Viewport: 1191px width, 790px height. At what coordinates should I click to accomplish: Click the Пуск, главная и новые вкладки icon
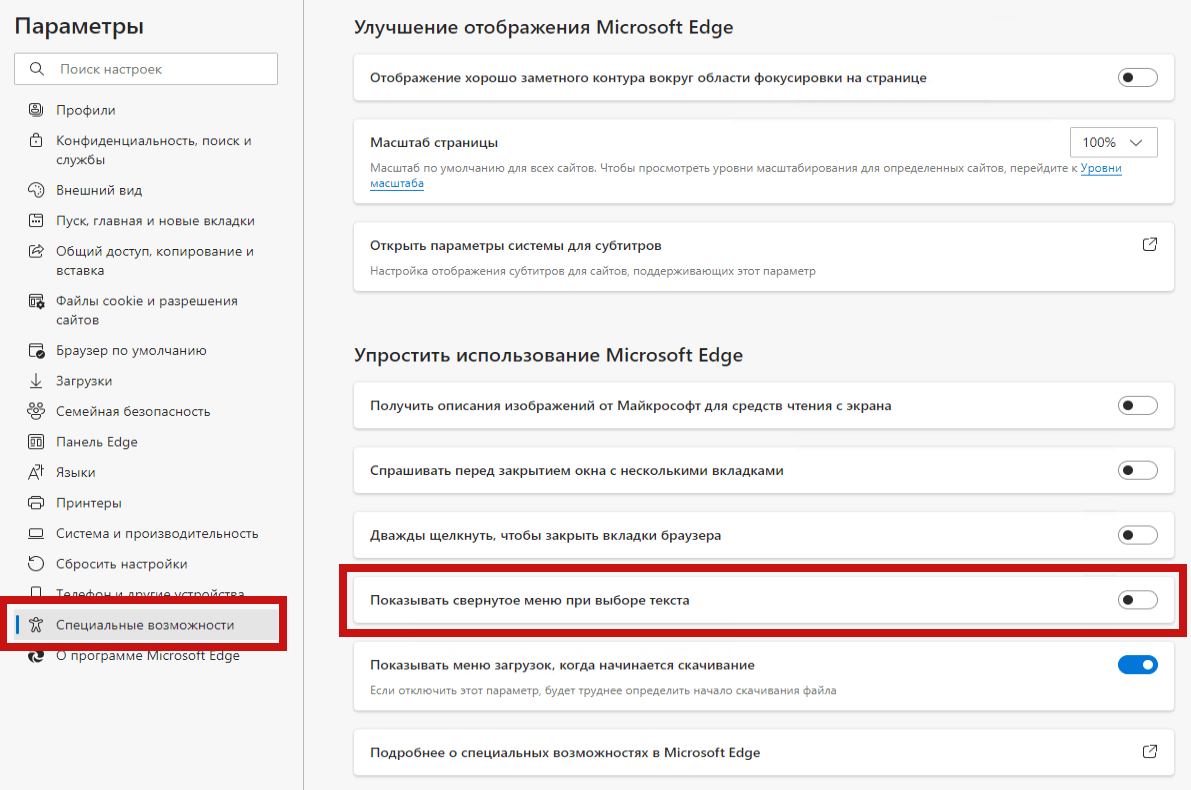(x=36, y=220)
